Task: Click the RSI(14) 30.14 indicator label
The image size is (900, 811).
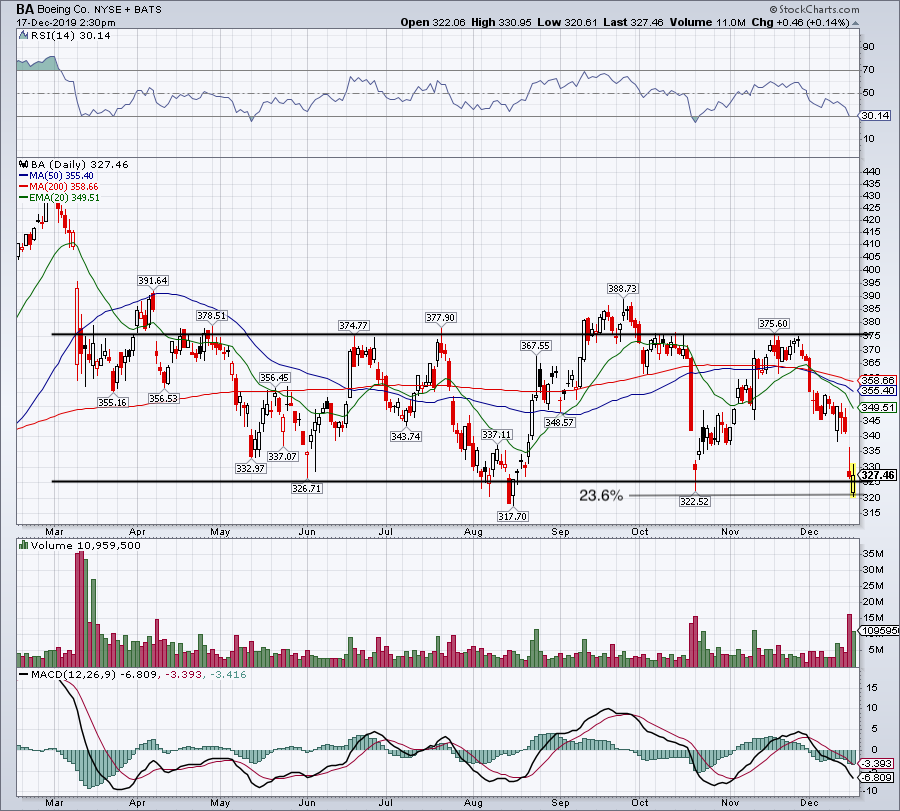Action: pyautogui.click(x=71, y=35)
